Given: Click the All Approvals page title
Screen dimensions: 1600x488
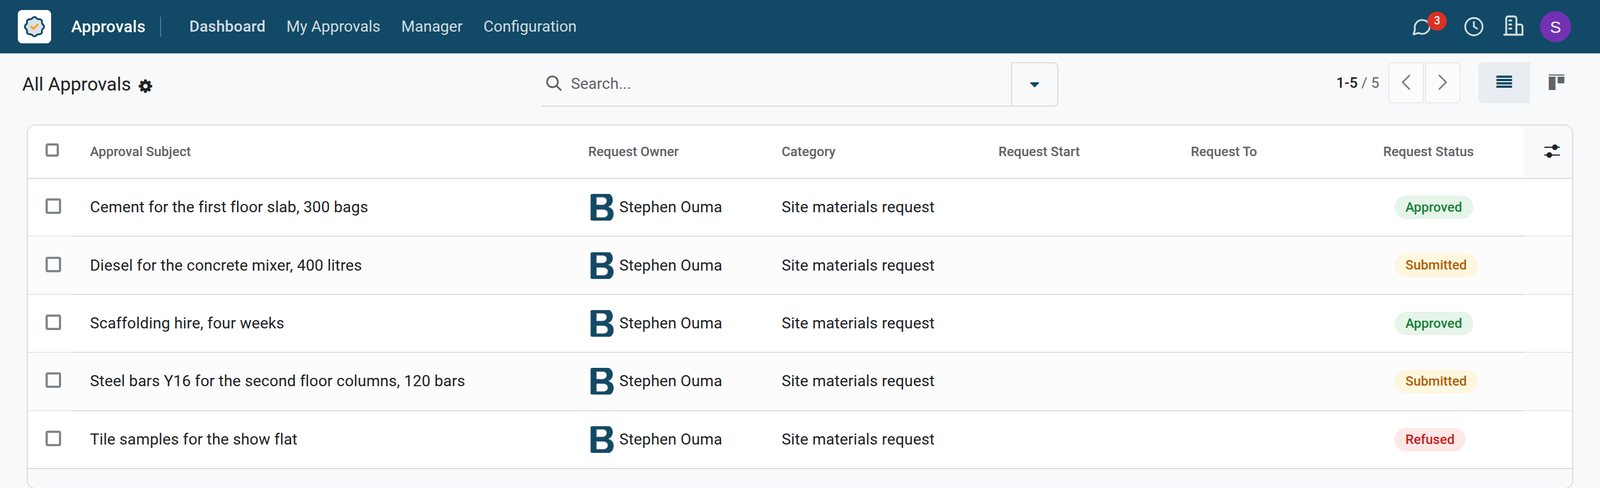Looking at the screenshot, I should pos(76,85).
